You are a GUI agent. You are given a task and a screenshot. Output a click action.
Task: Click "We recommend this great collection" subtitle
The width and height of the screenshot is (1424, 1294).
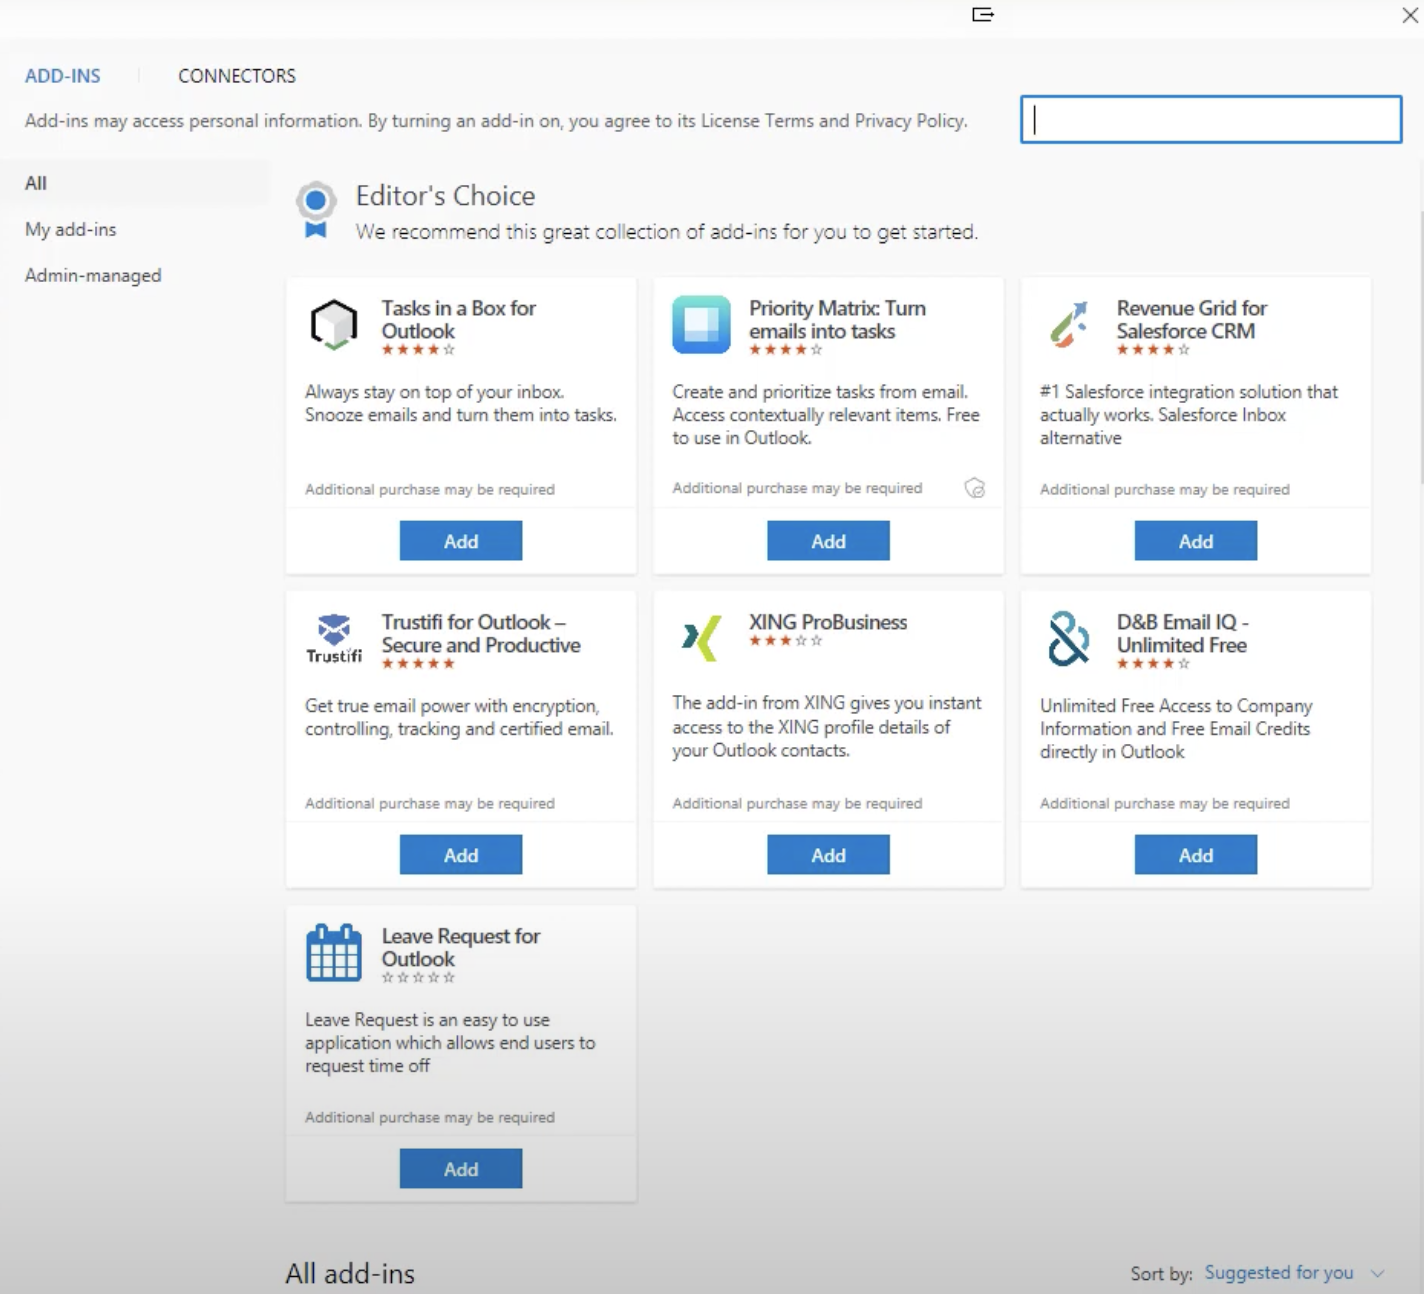(x=667, y=232)
